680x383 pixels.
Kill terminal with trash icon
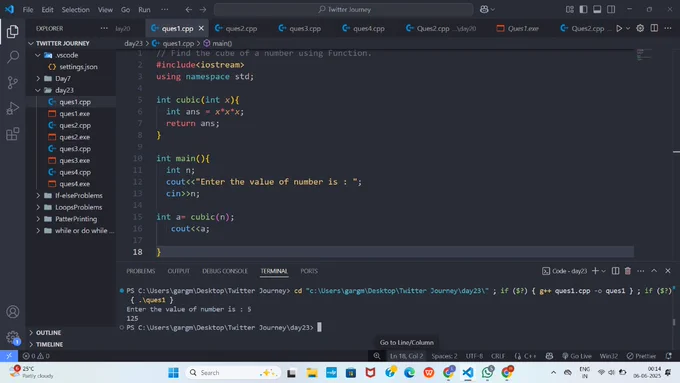pos(628,271)
